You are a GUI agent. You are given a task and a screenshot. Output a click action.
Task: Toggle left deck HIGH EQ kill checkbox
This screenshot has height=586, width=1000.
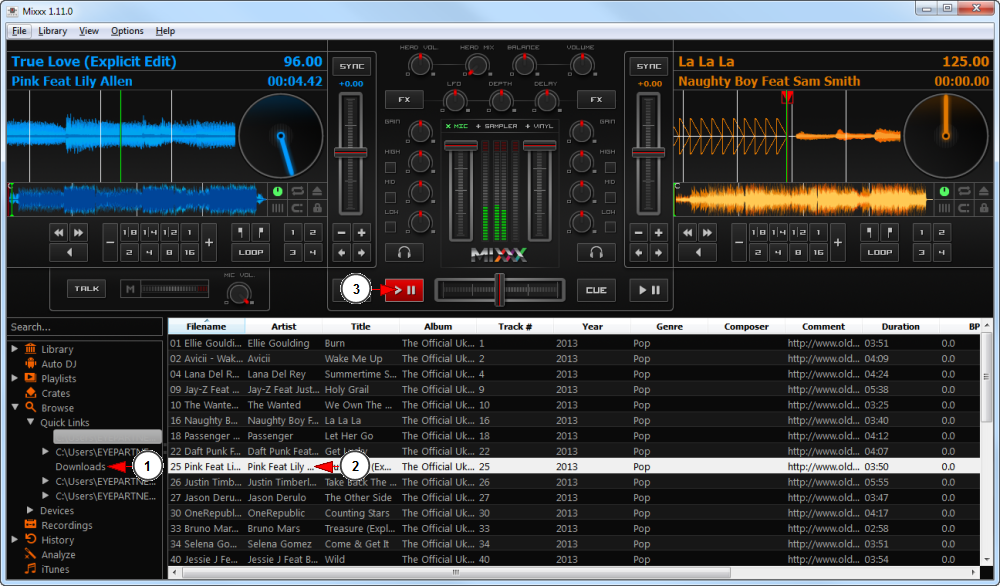(x=390, y=168)
